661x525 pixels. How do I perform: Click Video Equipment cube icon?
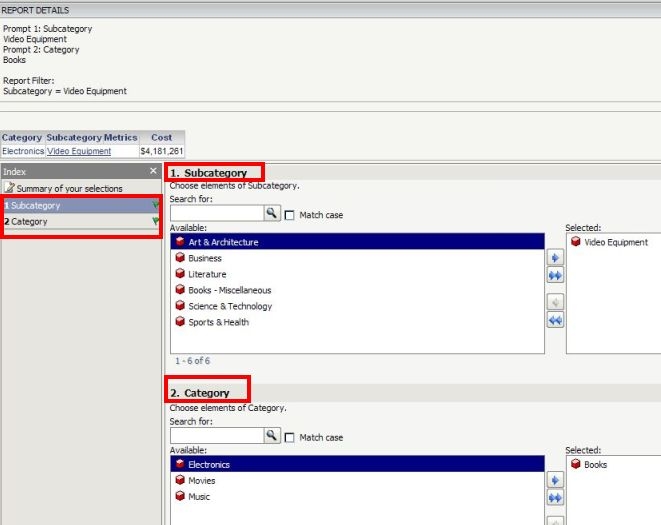(x=576, y=241)
